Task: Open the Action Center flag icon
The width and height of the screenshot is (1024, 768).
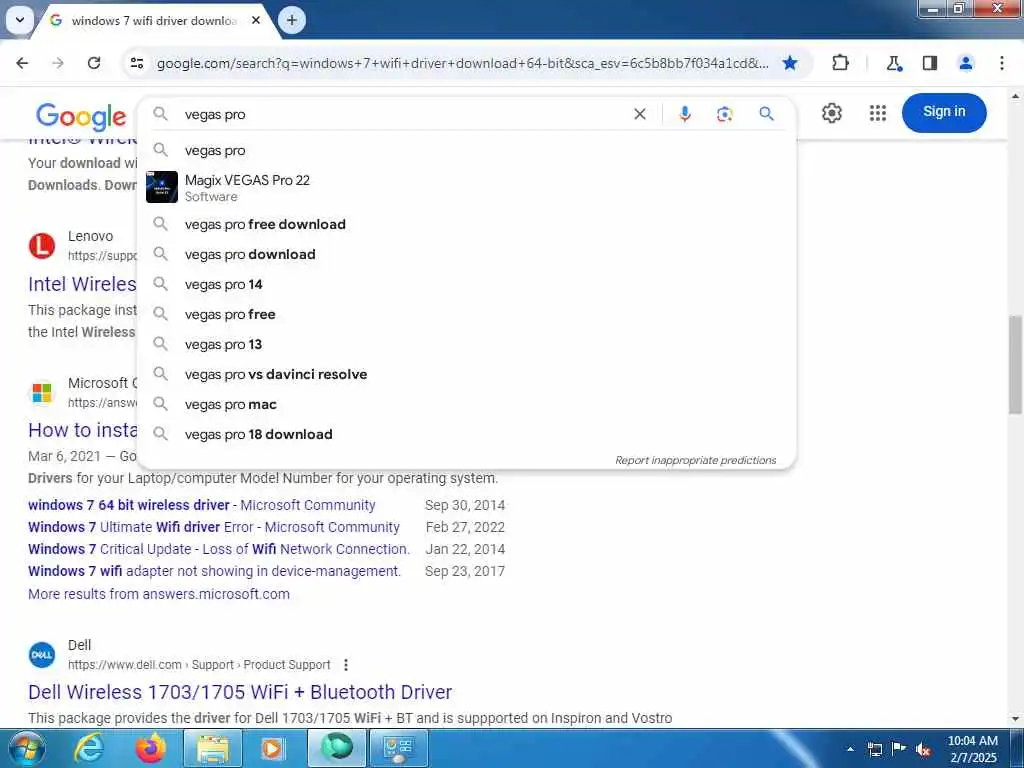Action: (899, 749)
